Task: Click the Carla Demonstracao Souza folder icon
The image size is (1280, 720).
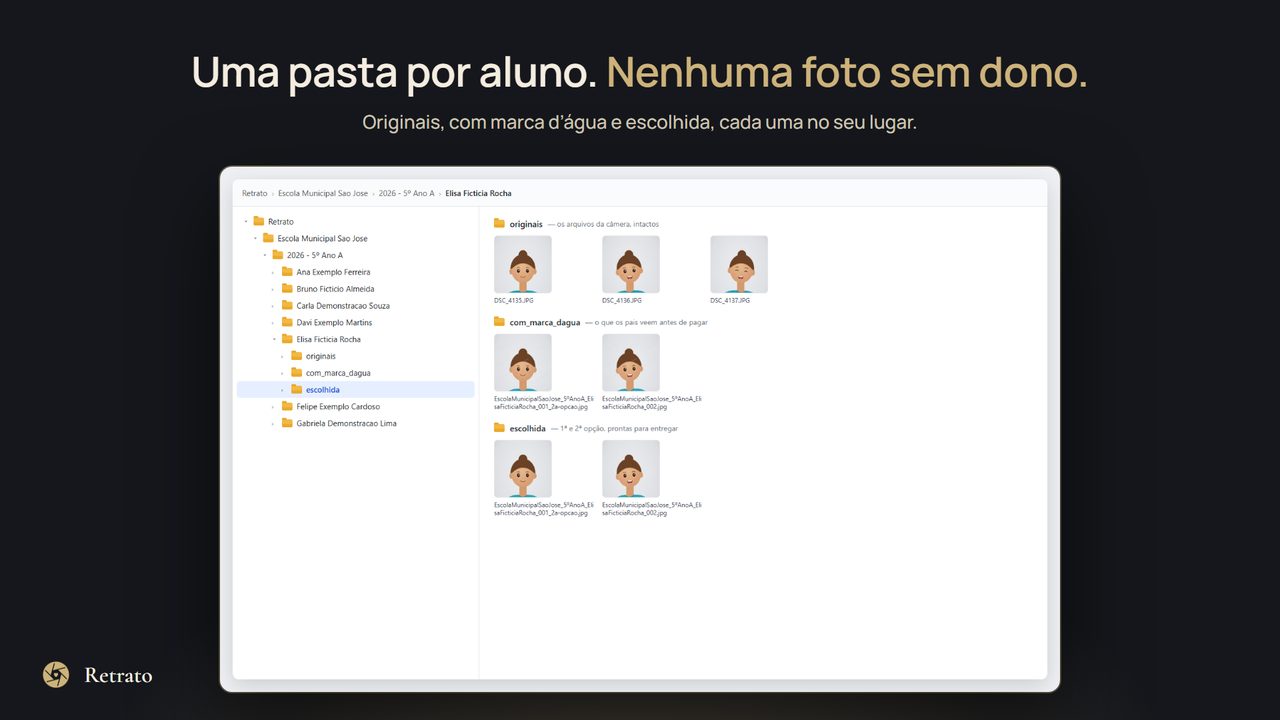Action: point(287,306)
